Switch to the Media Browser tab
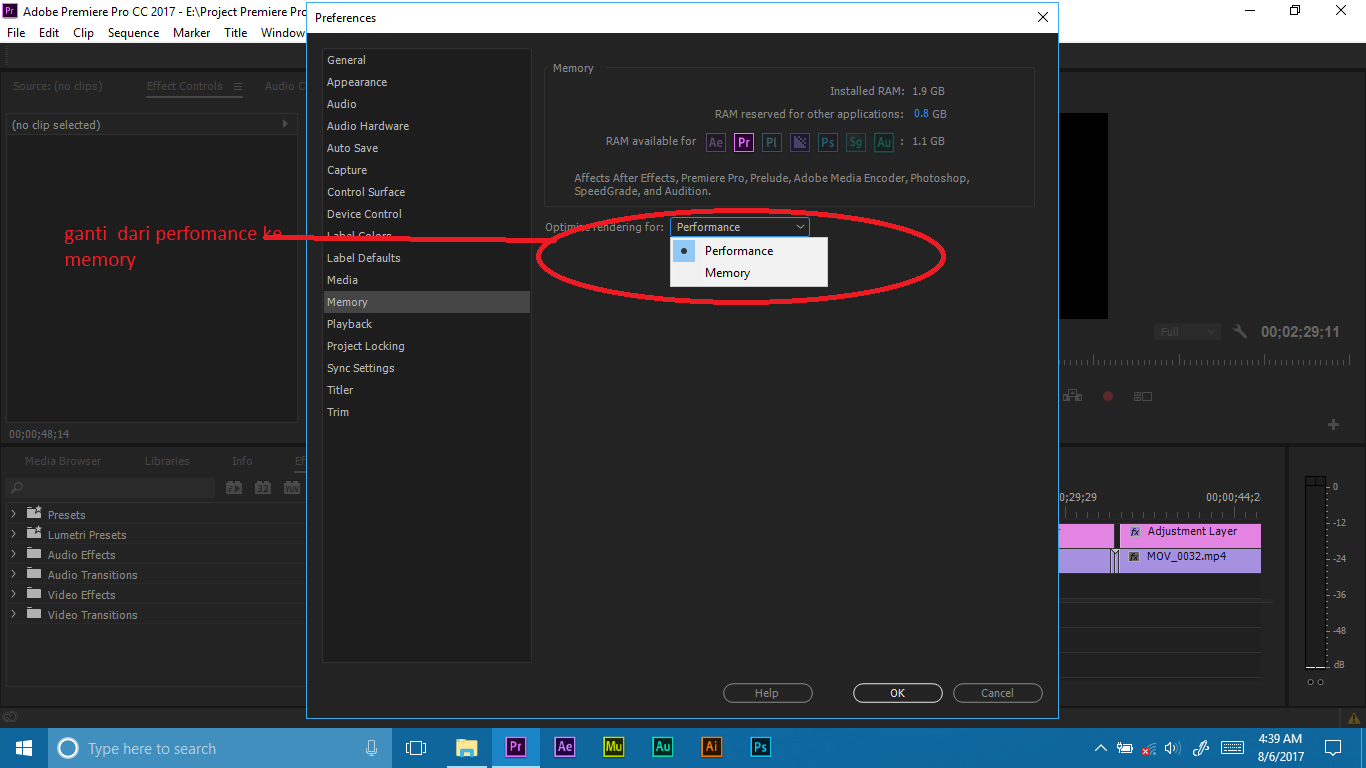Screen dimensions: 1366x768 (x=63, y=461)
